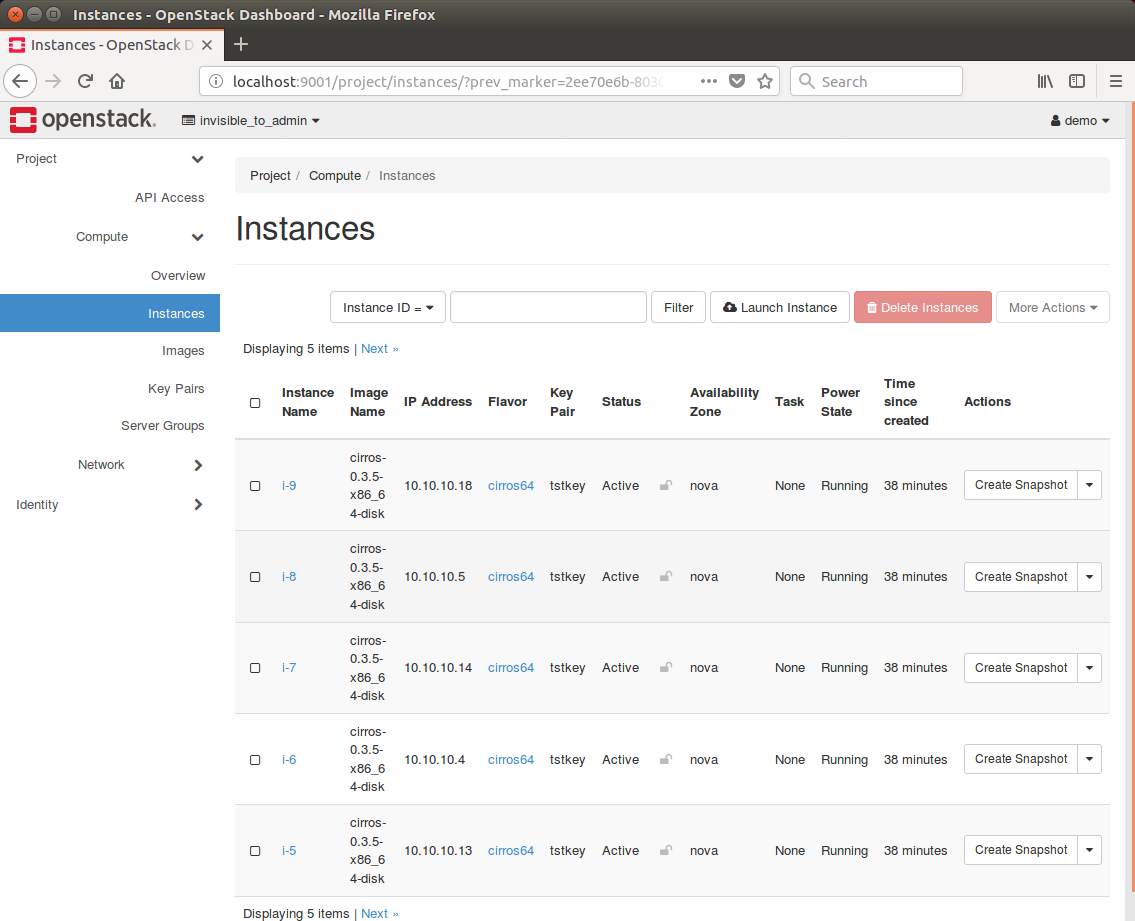
Task: Check the box for instance i-8
Action: 255,577
